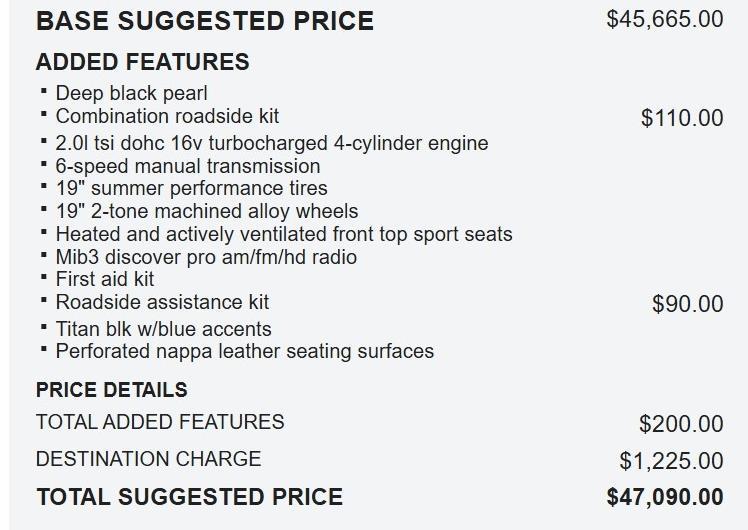This screenshot has height=530, width=748.
Task: Click the 19" 2-tone machined alloy wheels item
Action: coord(206,211)
